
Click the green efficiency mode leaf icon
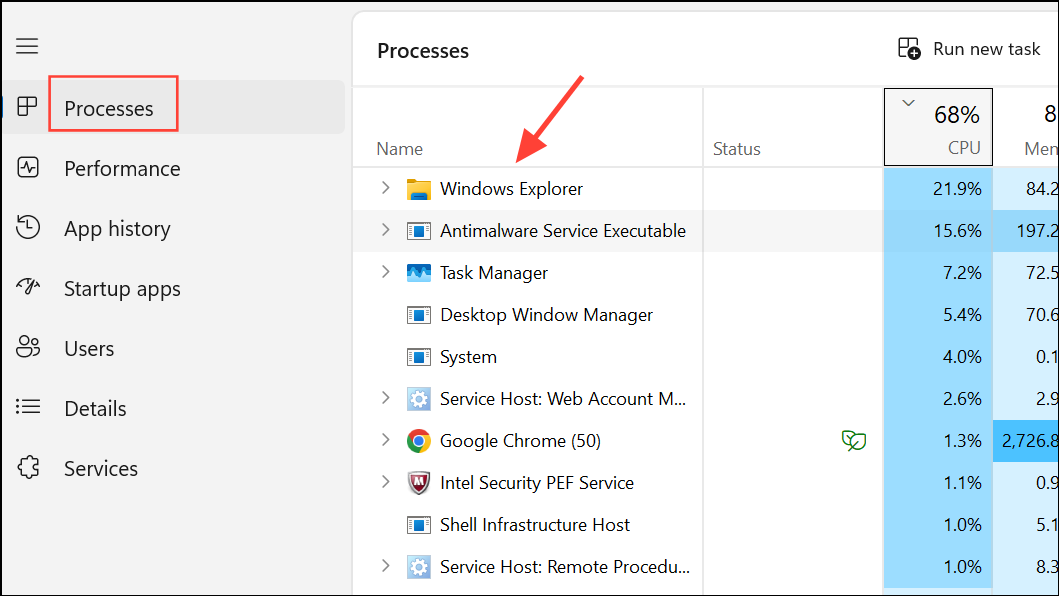[853, 441]
